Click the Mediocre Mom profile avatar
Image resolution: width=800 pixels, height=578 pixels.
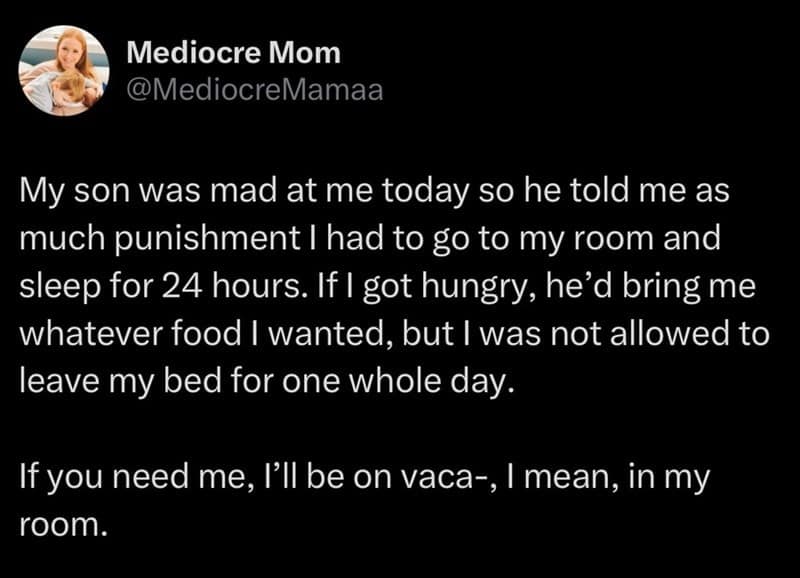[x=63, y=70]
